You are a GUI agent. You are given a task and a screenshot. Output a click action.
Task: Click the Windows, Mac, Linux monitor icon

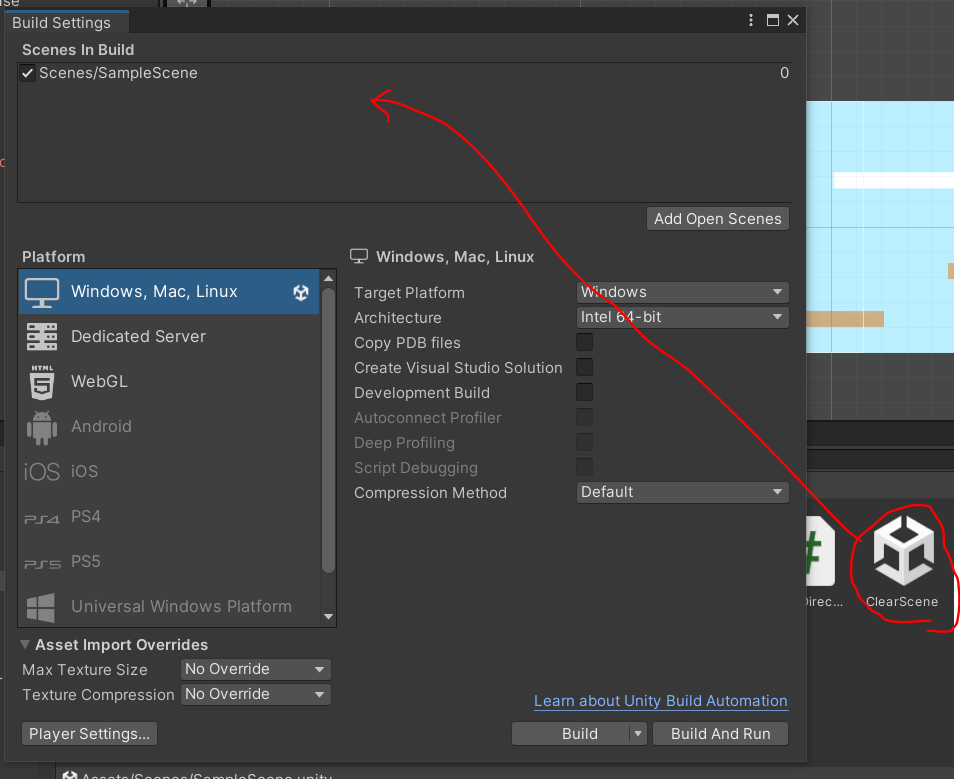[x=42, y=293]
